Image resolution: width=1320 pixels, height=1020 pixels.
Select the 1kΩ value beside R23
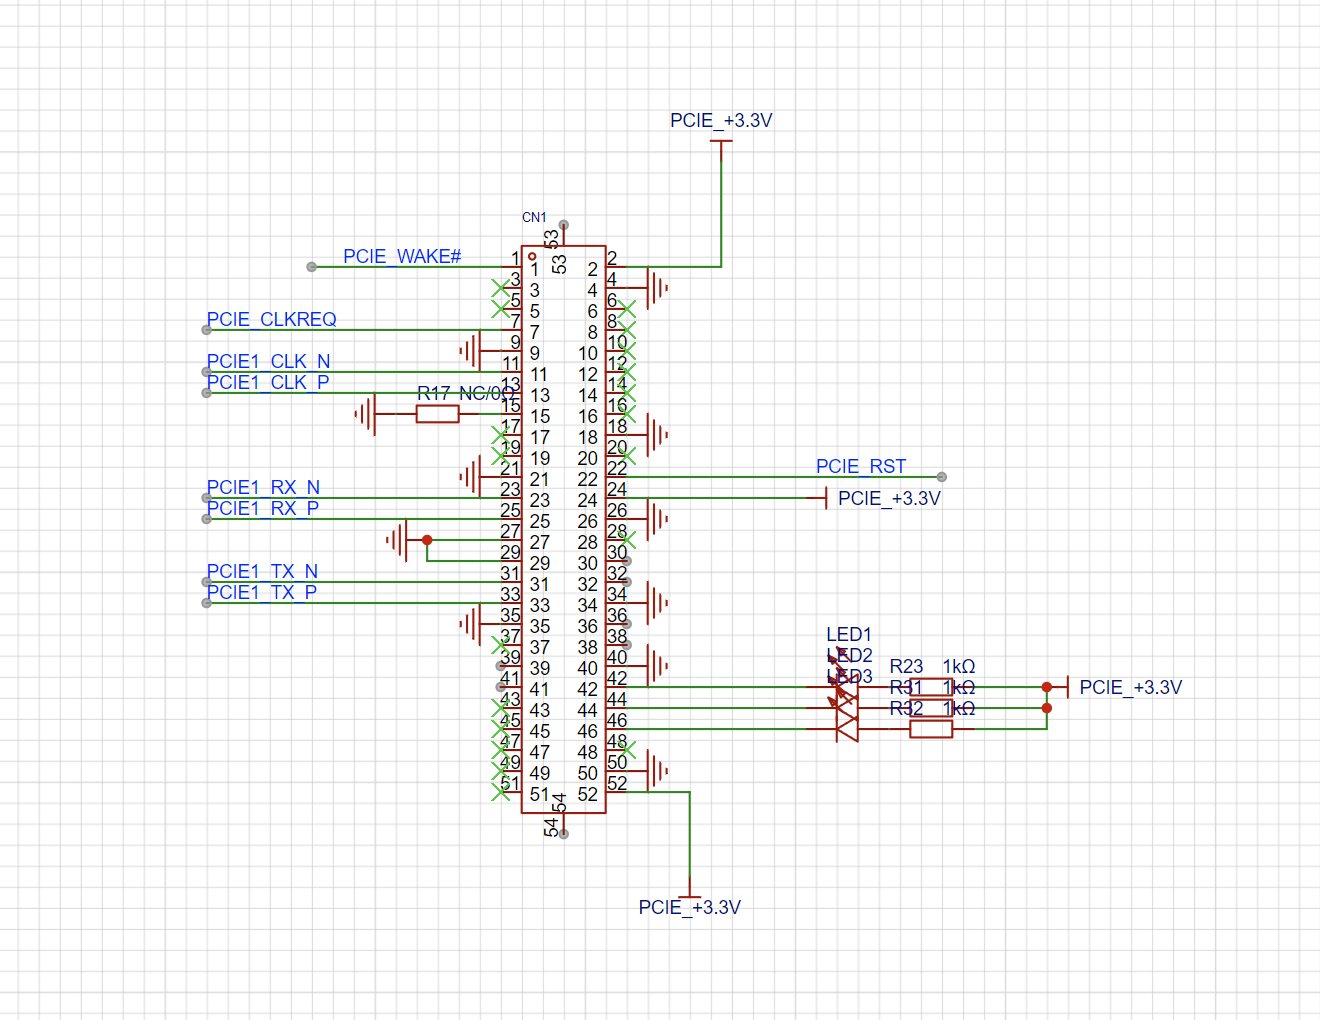tap(959, 666)
